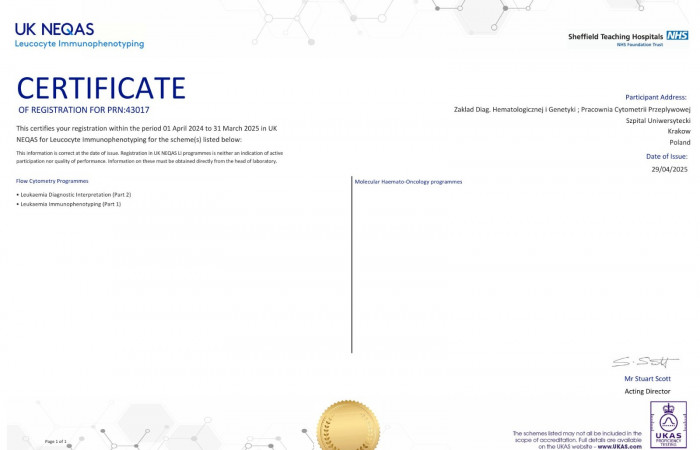The image size is (700, 450).
Task: Select the 'Poland' address line
Action: pos(679,142)
